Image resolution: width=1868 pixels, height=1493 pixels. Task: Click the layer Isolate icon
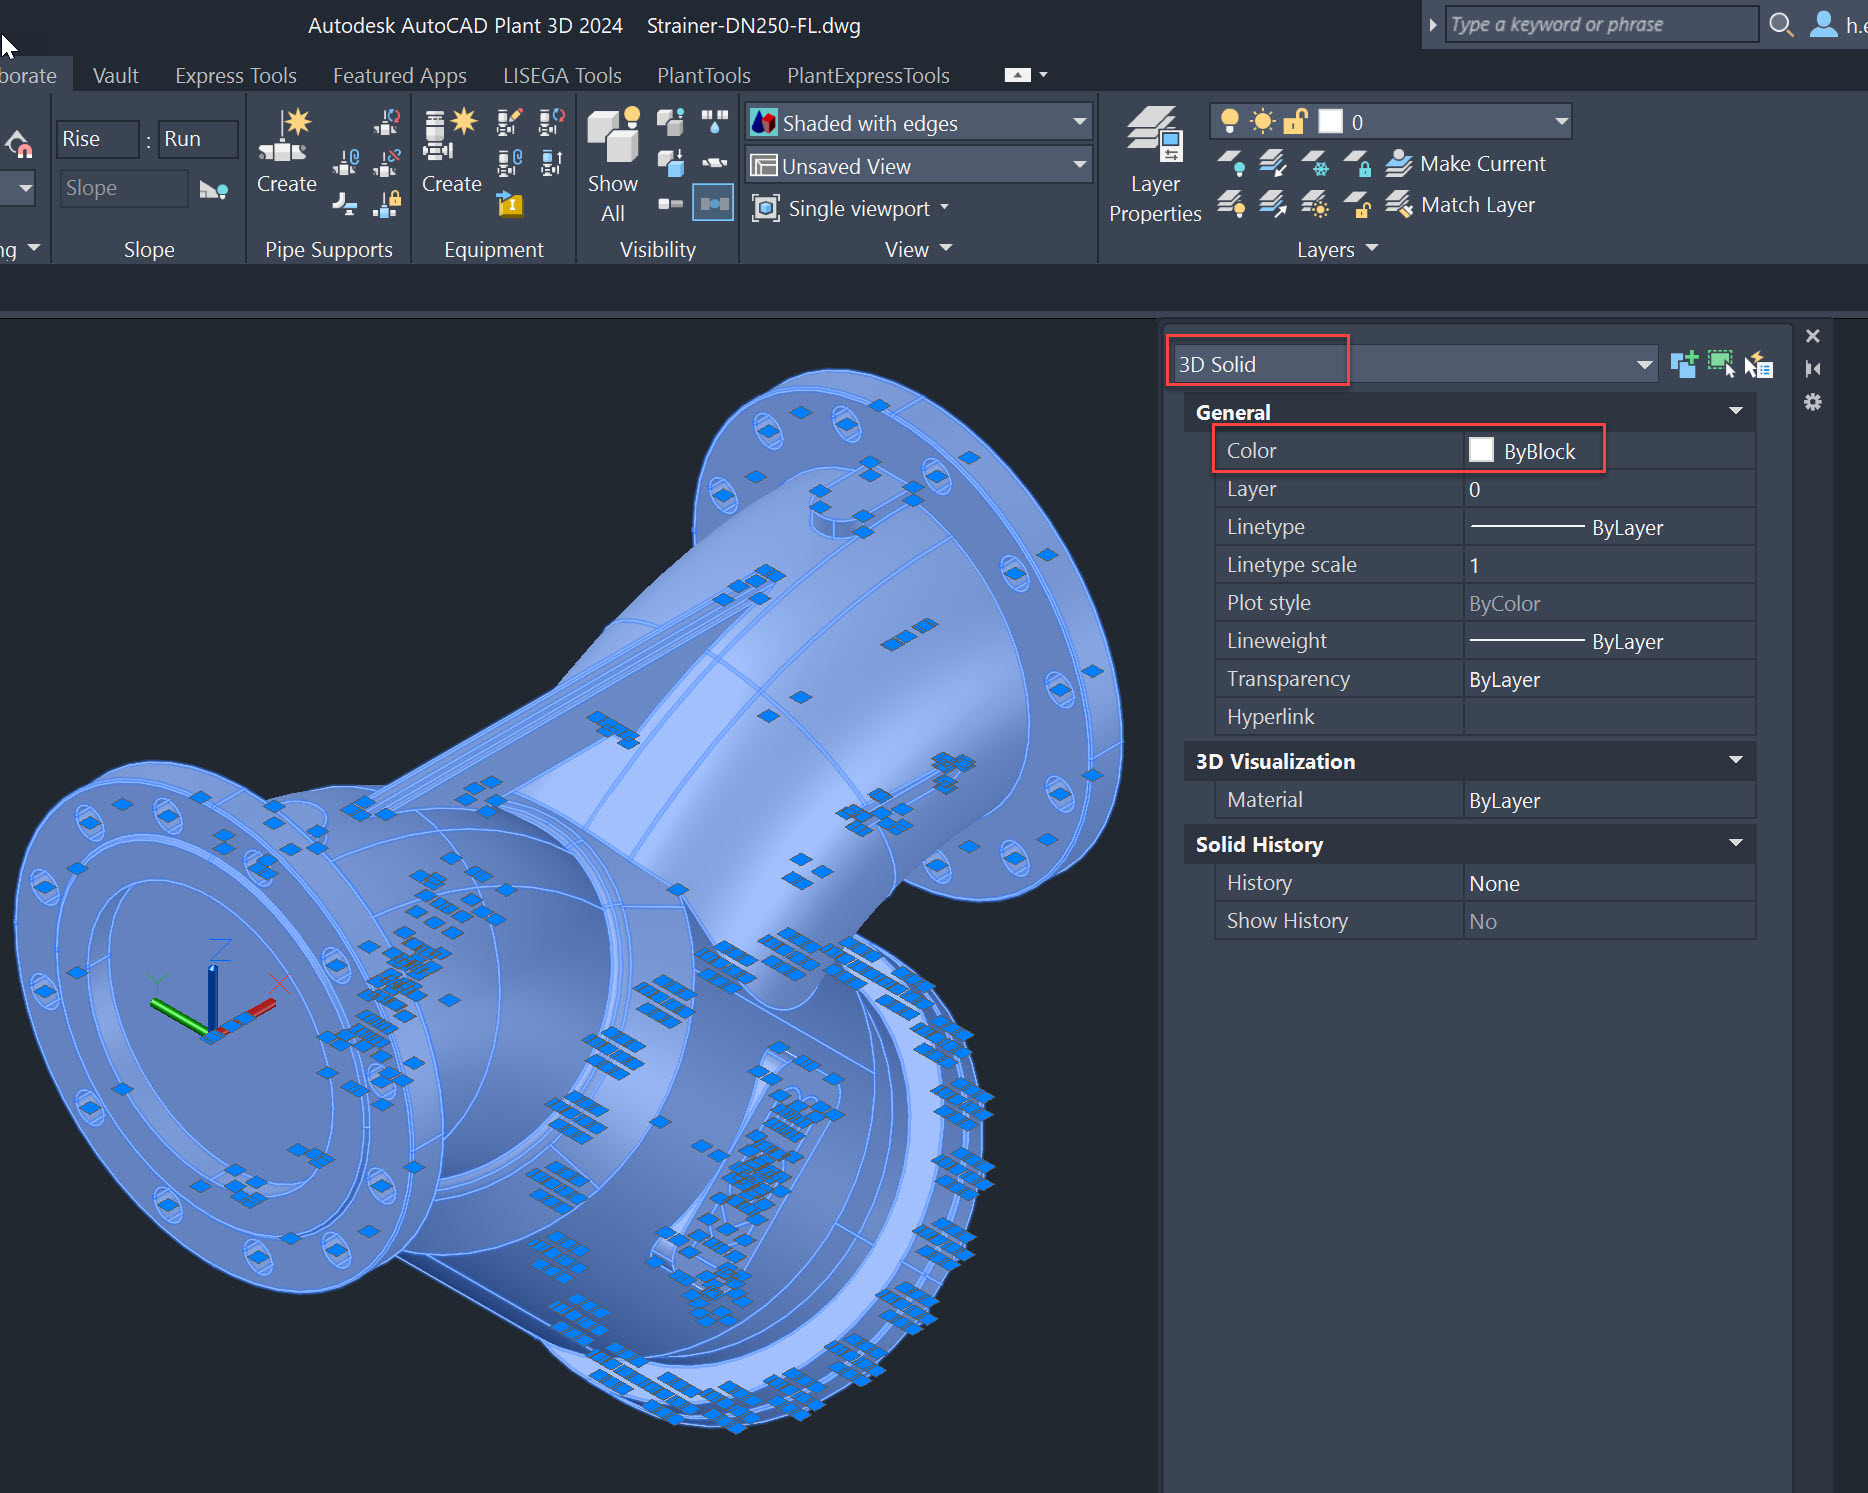[1273, 164]
